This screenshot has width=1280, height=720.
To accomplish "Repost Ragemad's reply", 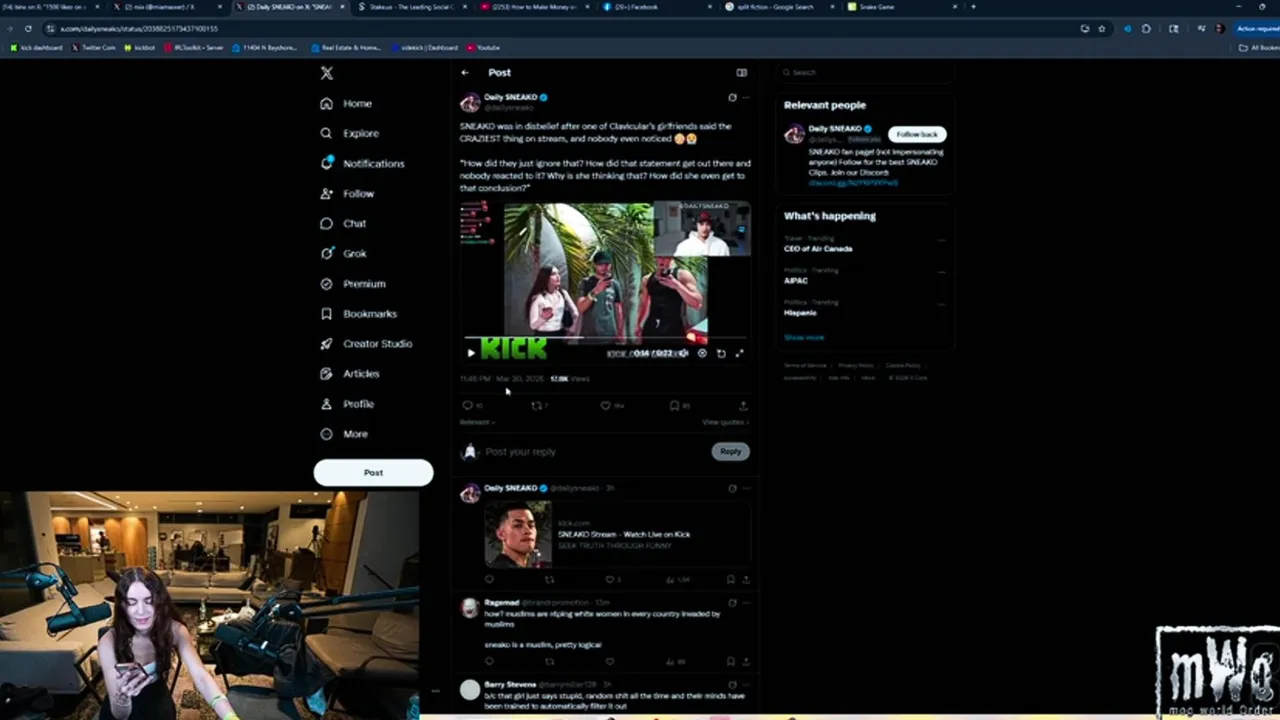I will point(549,661).
